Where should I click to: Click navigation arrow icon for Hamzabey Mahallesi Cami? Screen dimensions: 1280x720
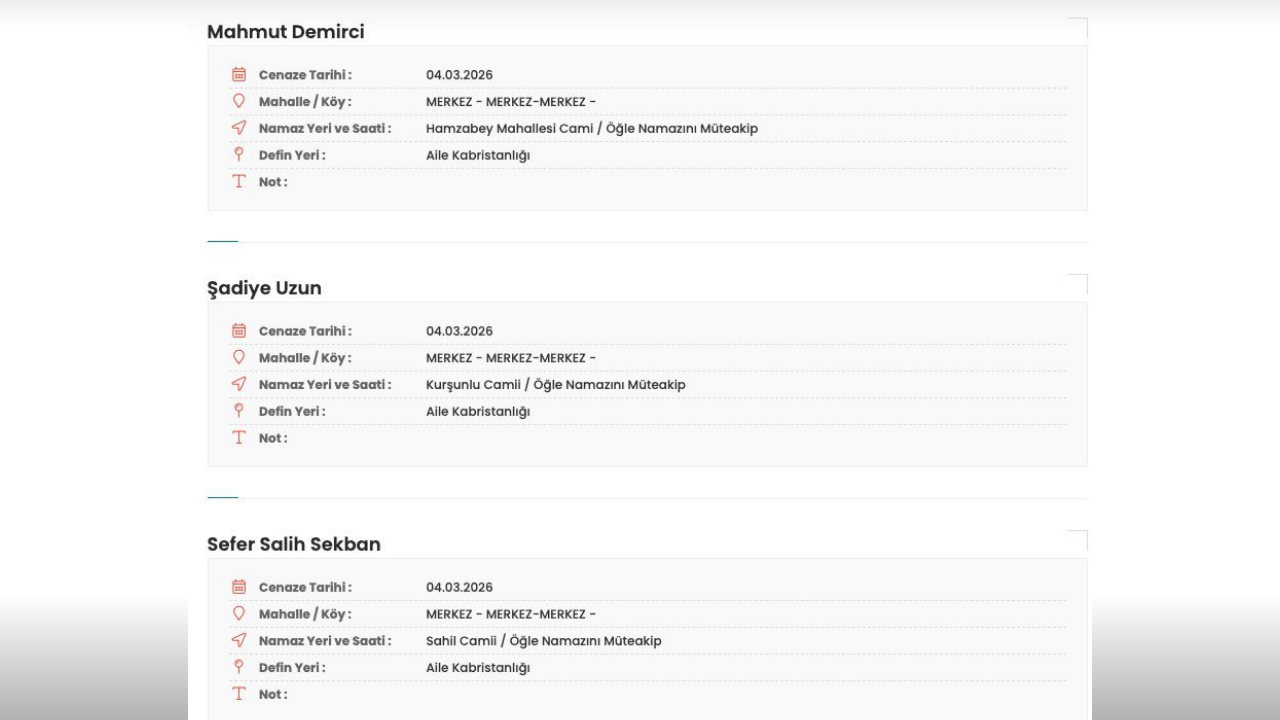click(239, 128)
